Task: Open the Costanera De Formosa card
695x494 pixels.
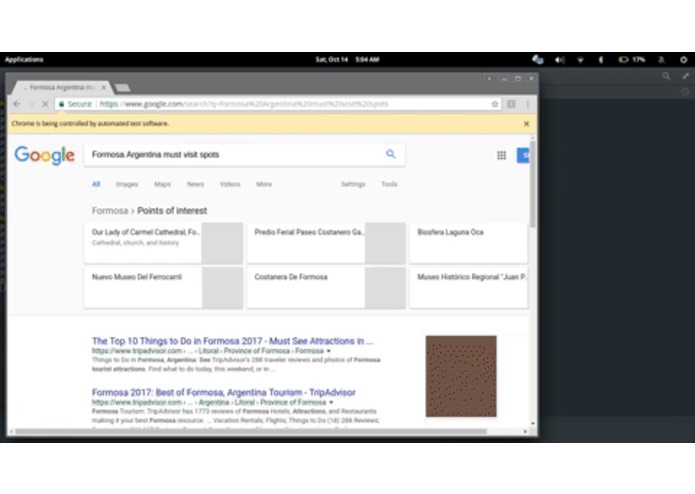Action: point(326,288)
